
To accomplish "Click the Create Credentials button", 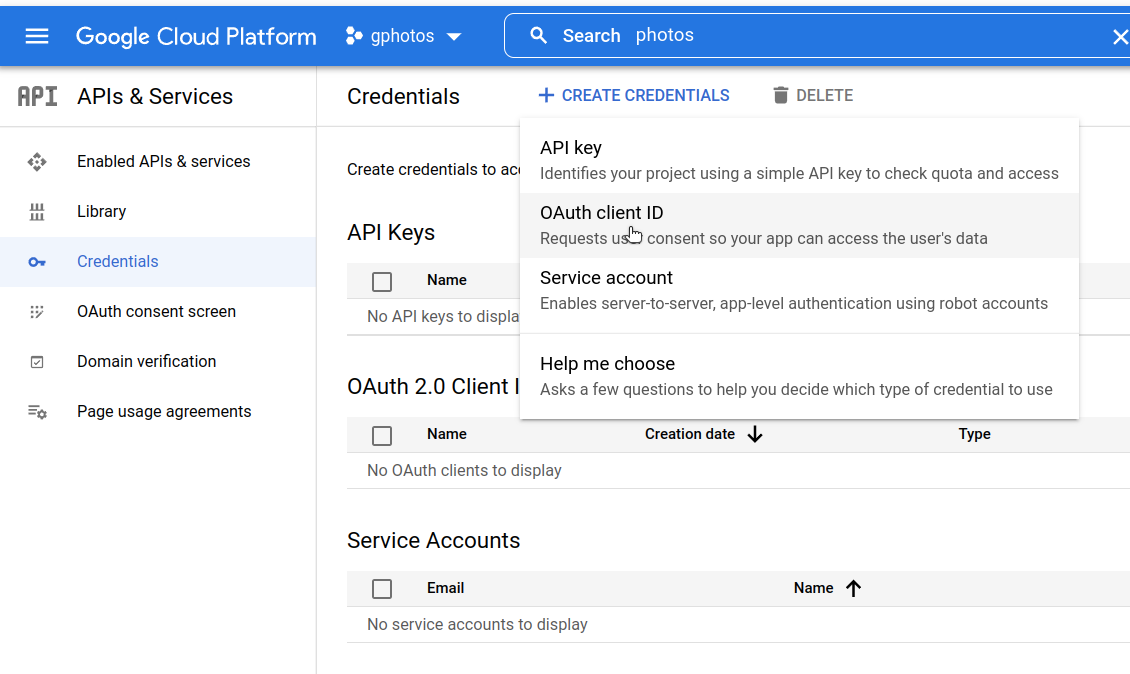I will (x=634, y=96).
